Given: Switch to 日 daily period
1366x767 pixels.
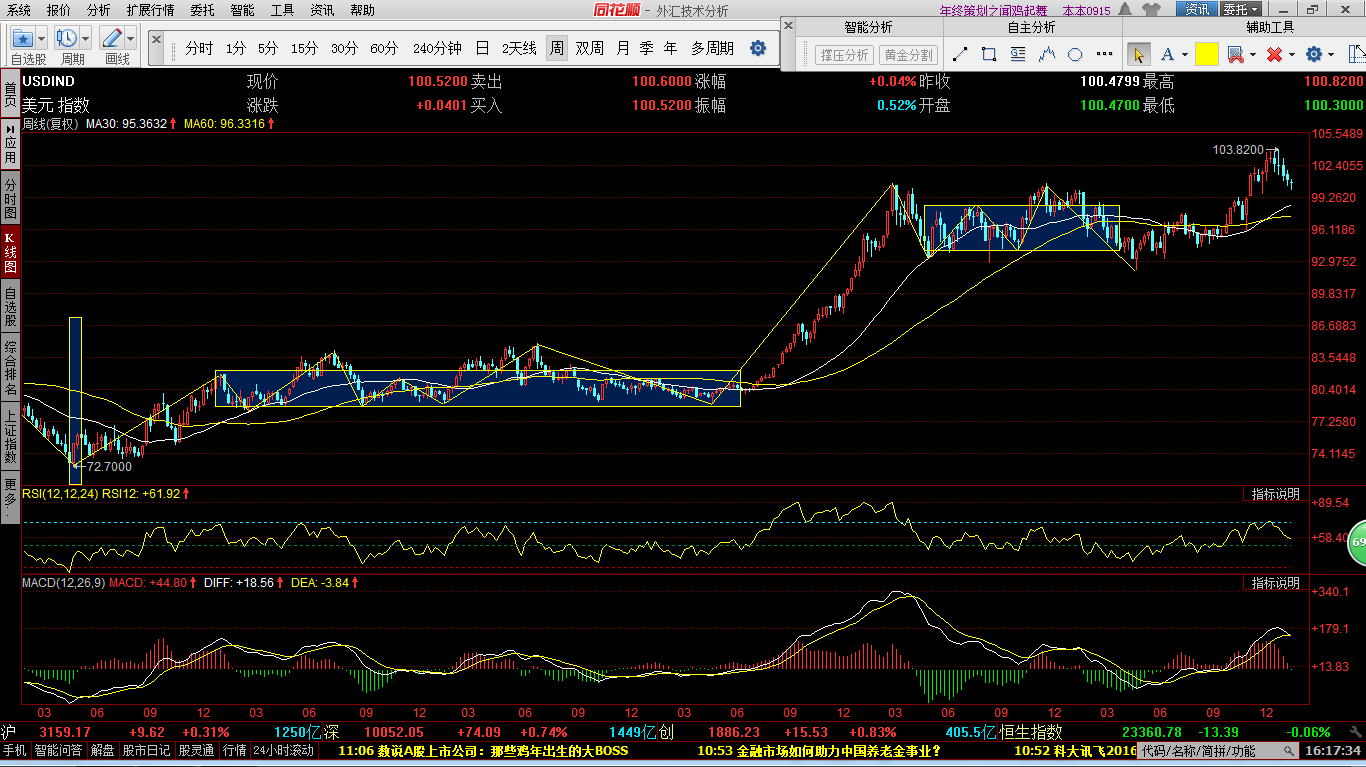Looking at the screenshot, I should pos(482,48).
